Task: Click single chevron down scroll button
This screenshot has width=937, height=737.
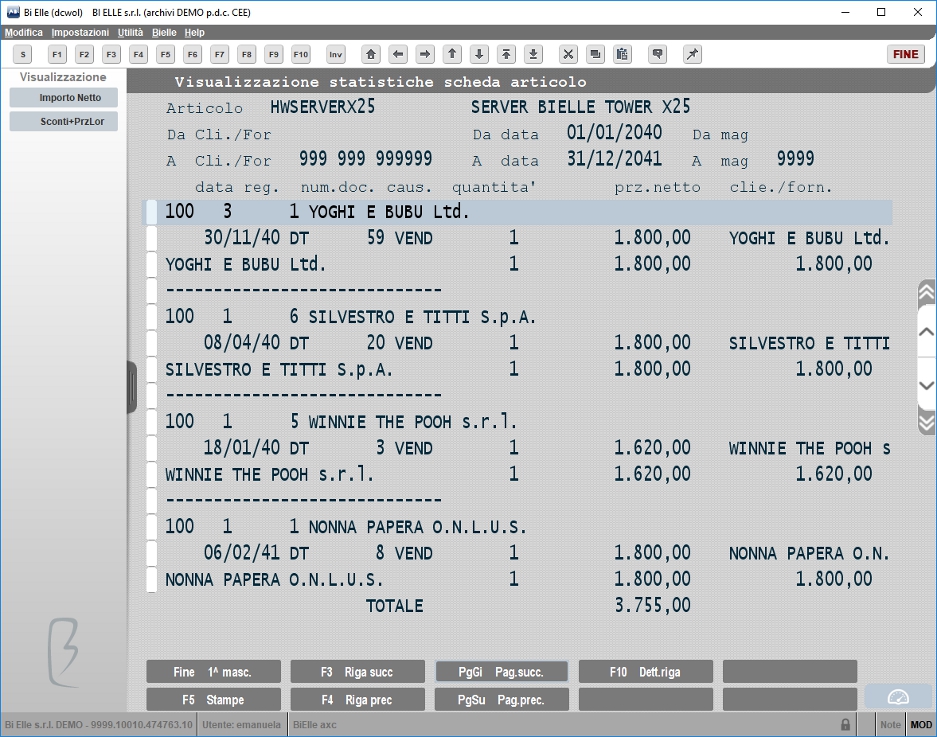Action: (x=926, y=385)
